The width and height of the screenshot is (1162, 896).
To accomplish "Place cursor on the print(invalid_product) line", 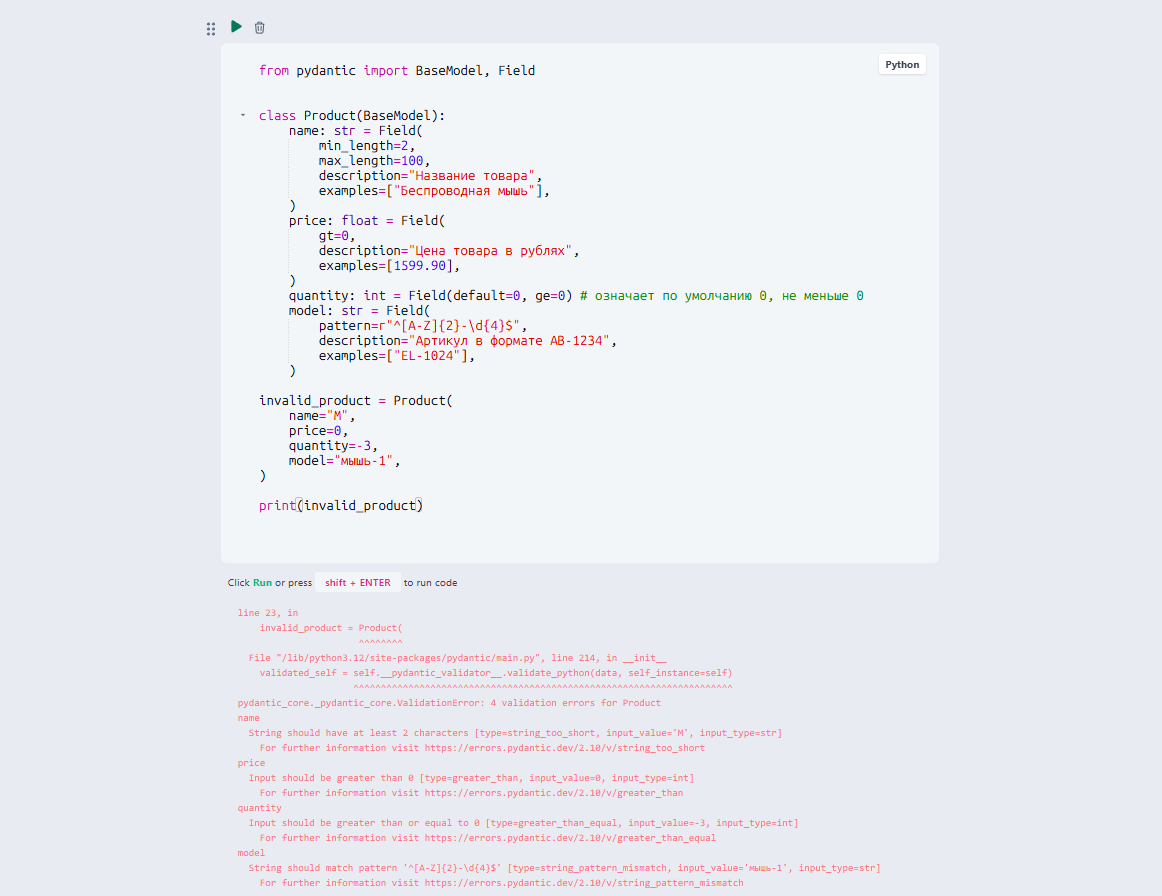I will click(341, 505).
